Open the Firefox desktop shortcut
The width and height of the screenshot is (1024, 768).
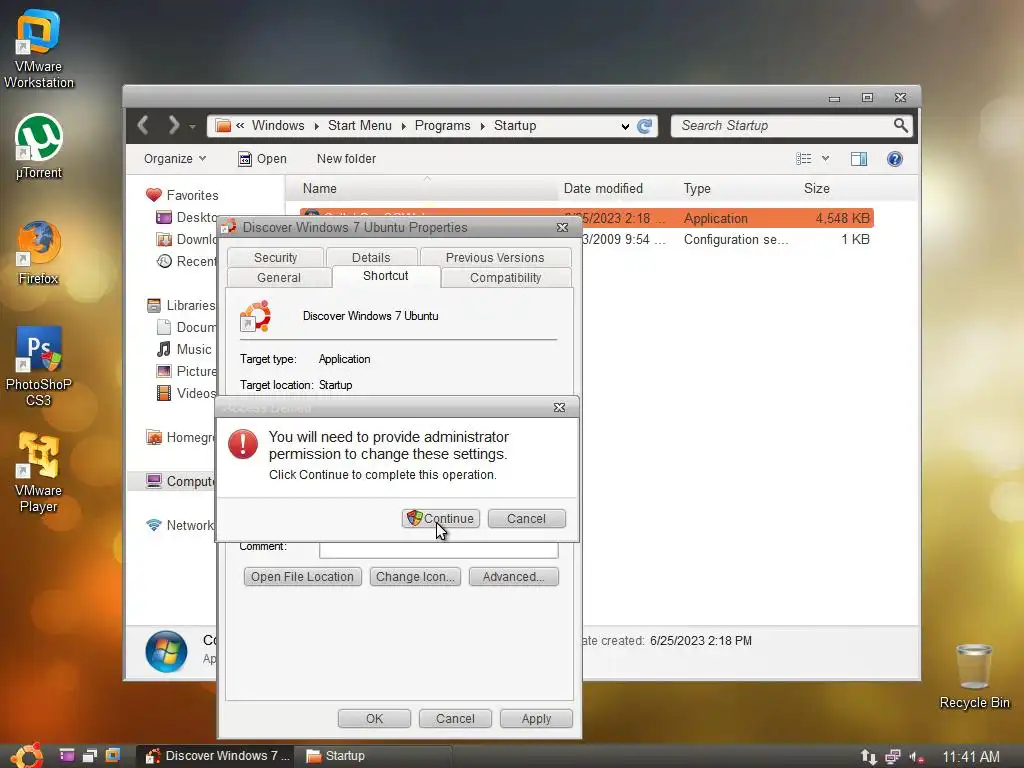pos(39,253)
